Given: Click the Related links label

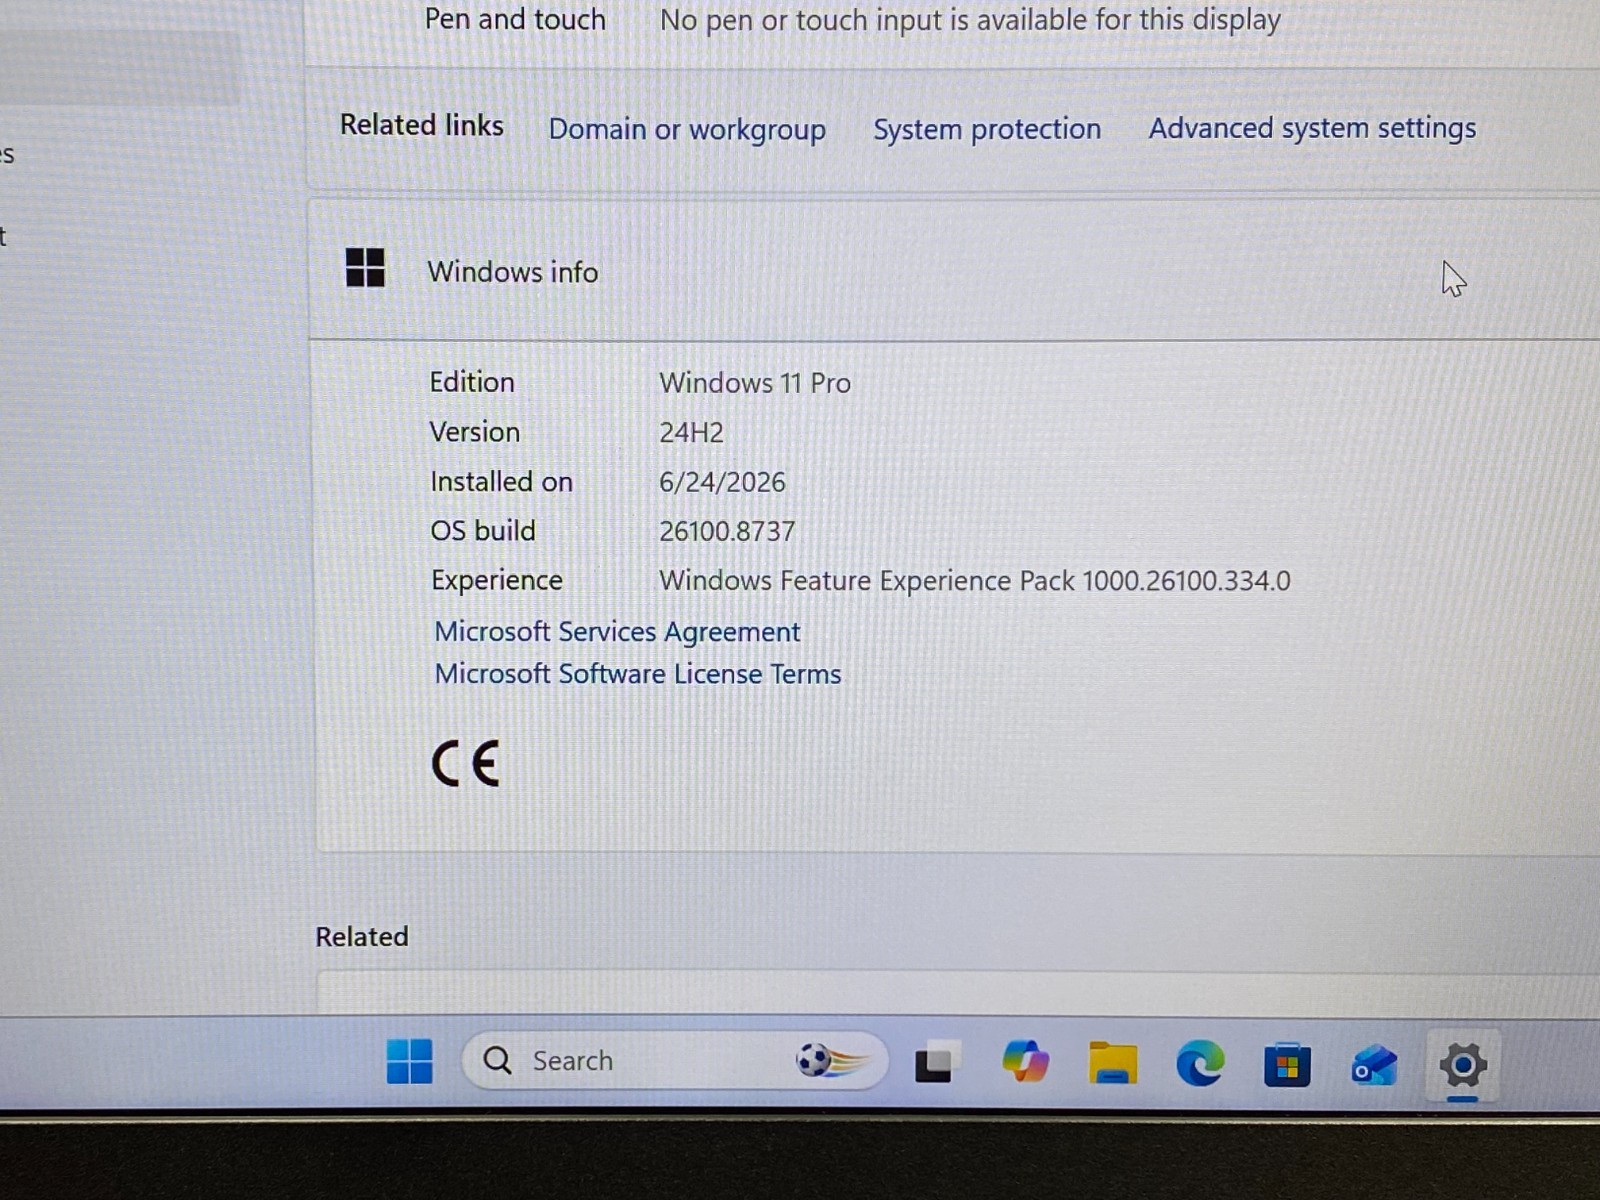Looking at the screenshot, I should click(422, 125).
